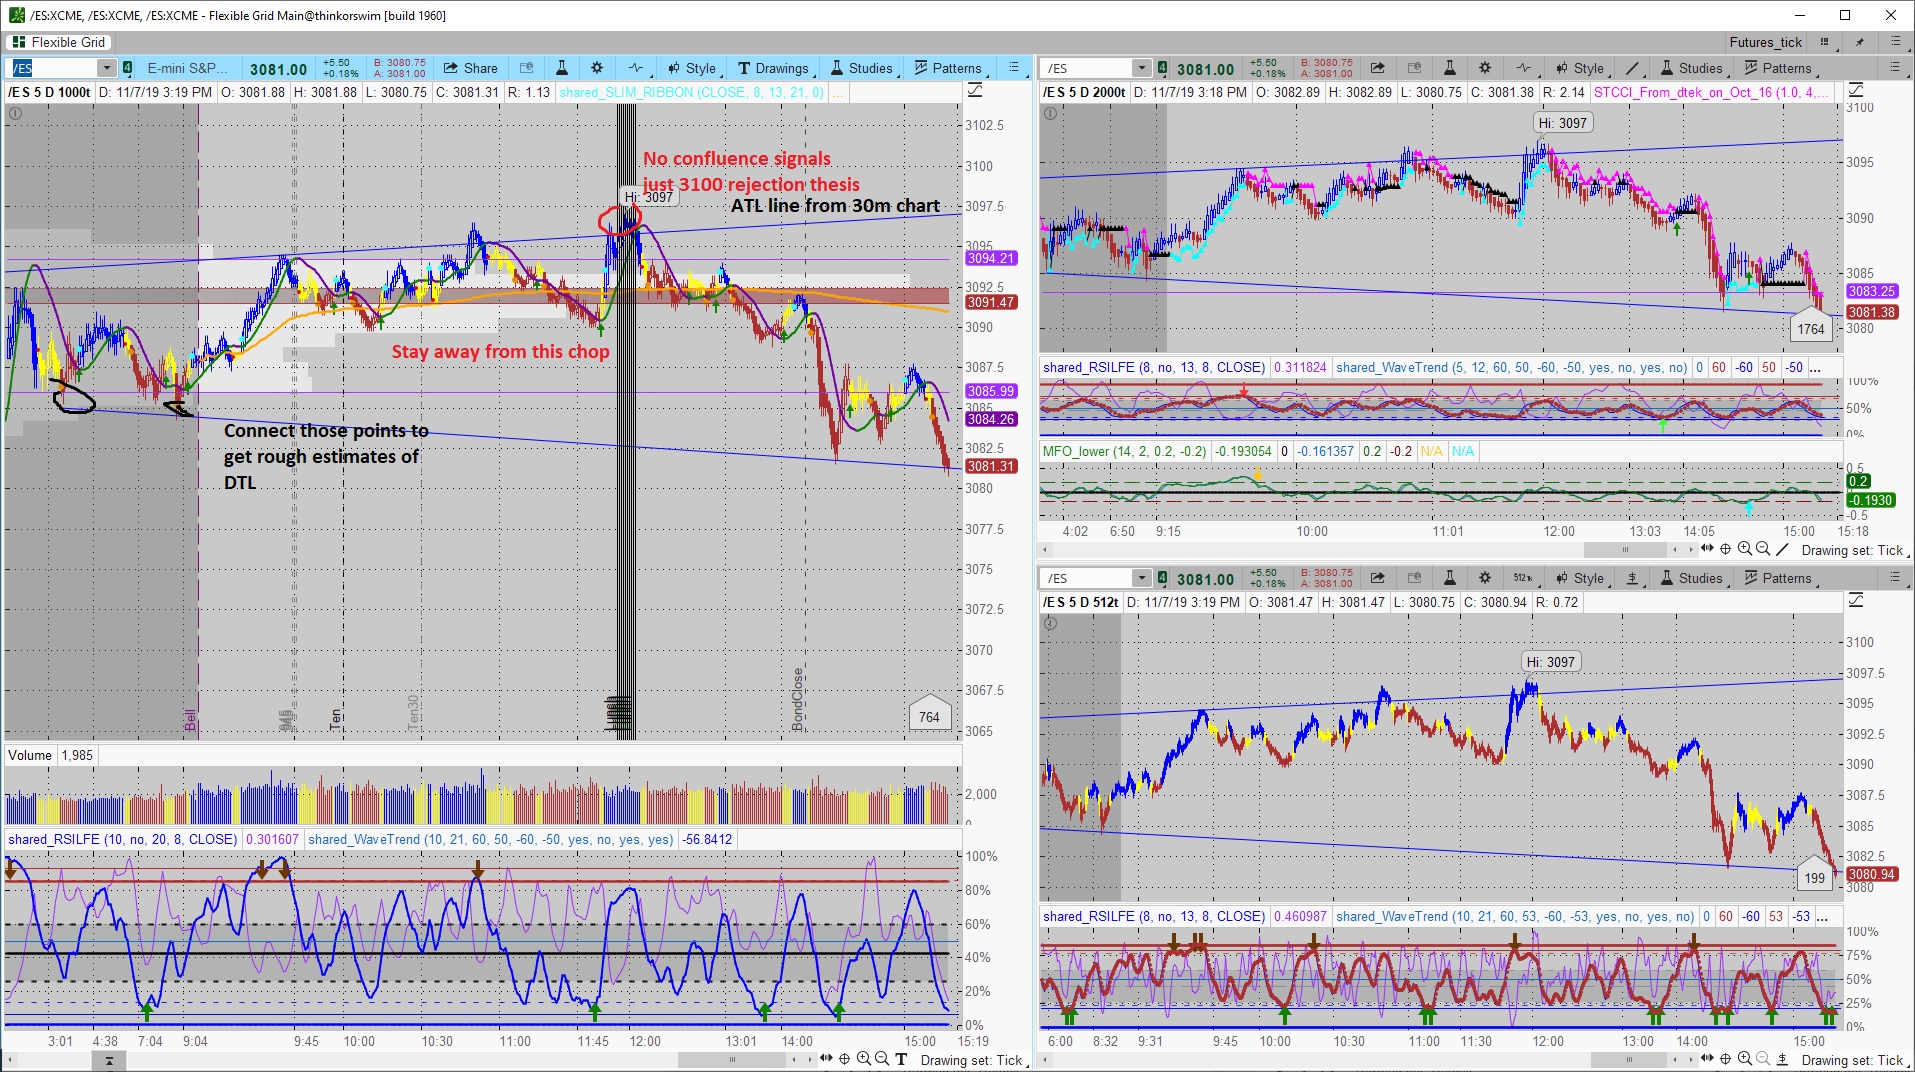Screen dimensions: 1915x1072
Task: Open Share in the left chart toolbar
Action: pyautogui.click(x=470, y=68)
